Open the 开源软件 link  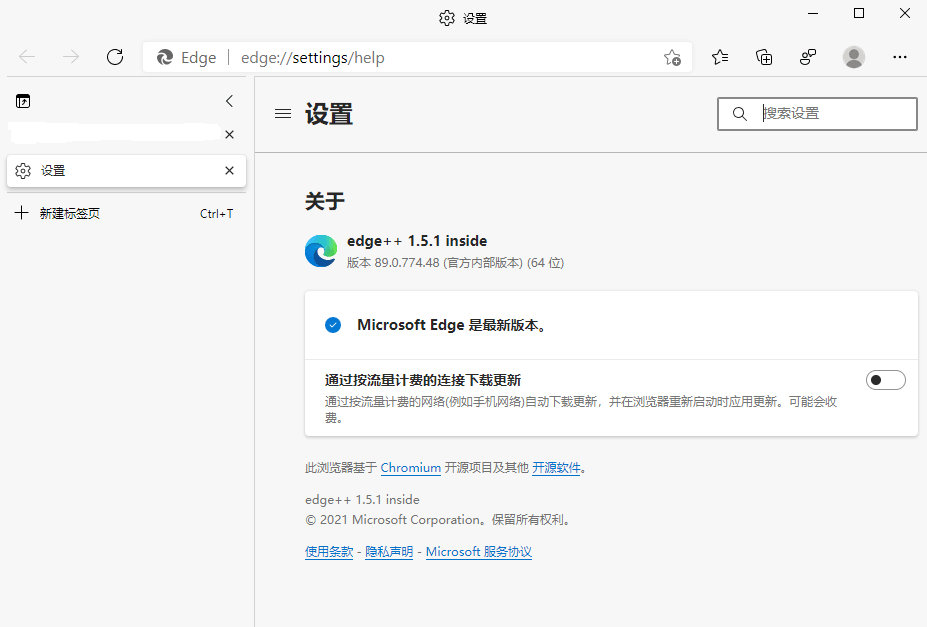point(556,467)
